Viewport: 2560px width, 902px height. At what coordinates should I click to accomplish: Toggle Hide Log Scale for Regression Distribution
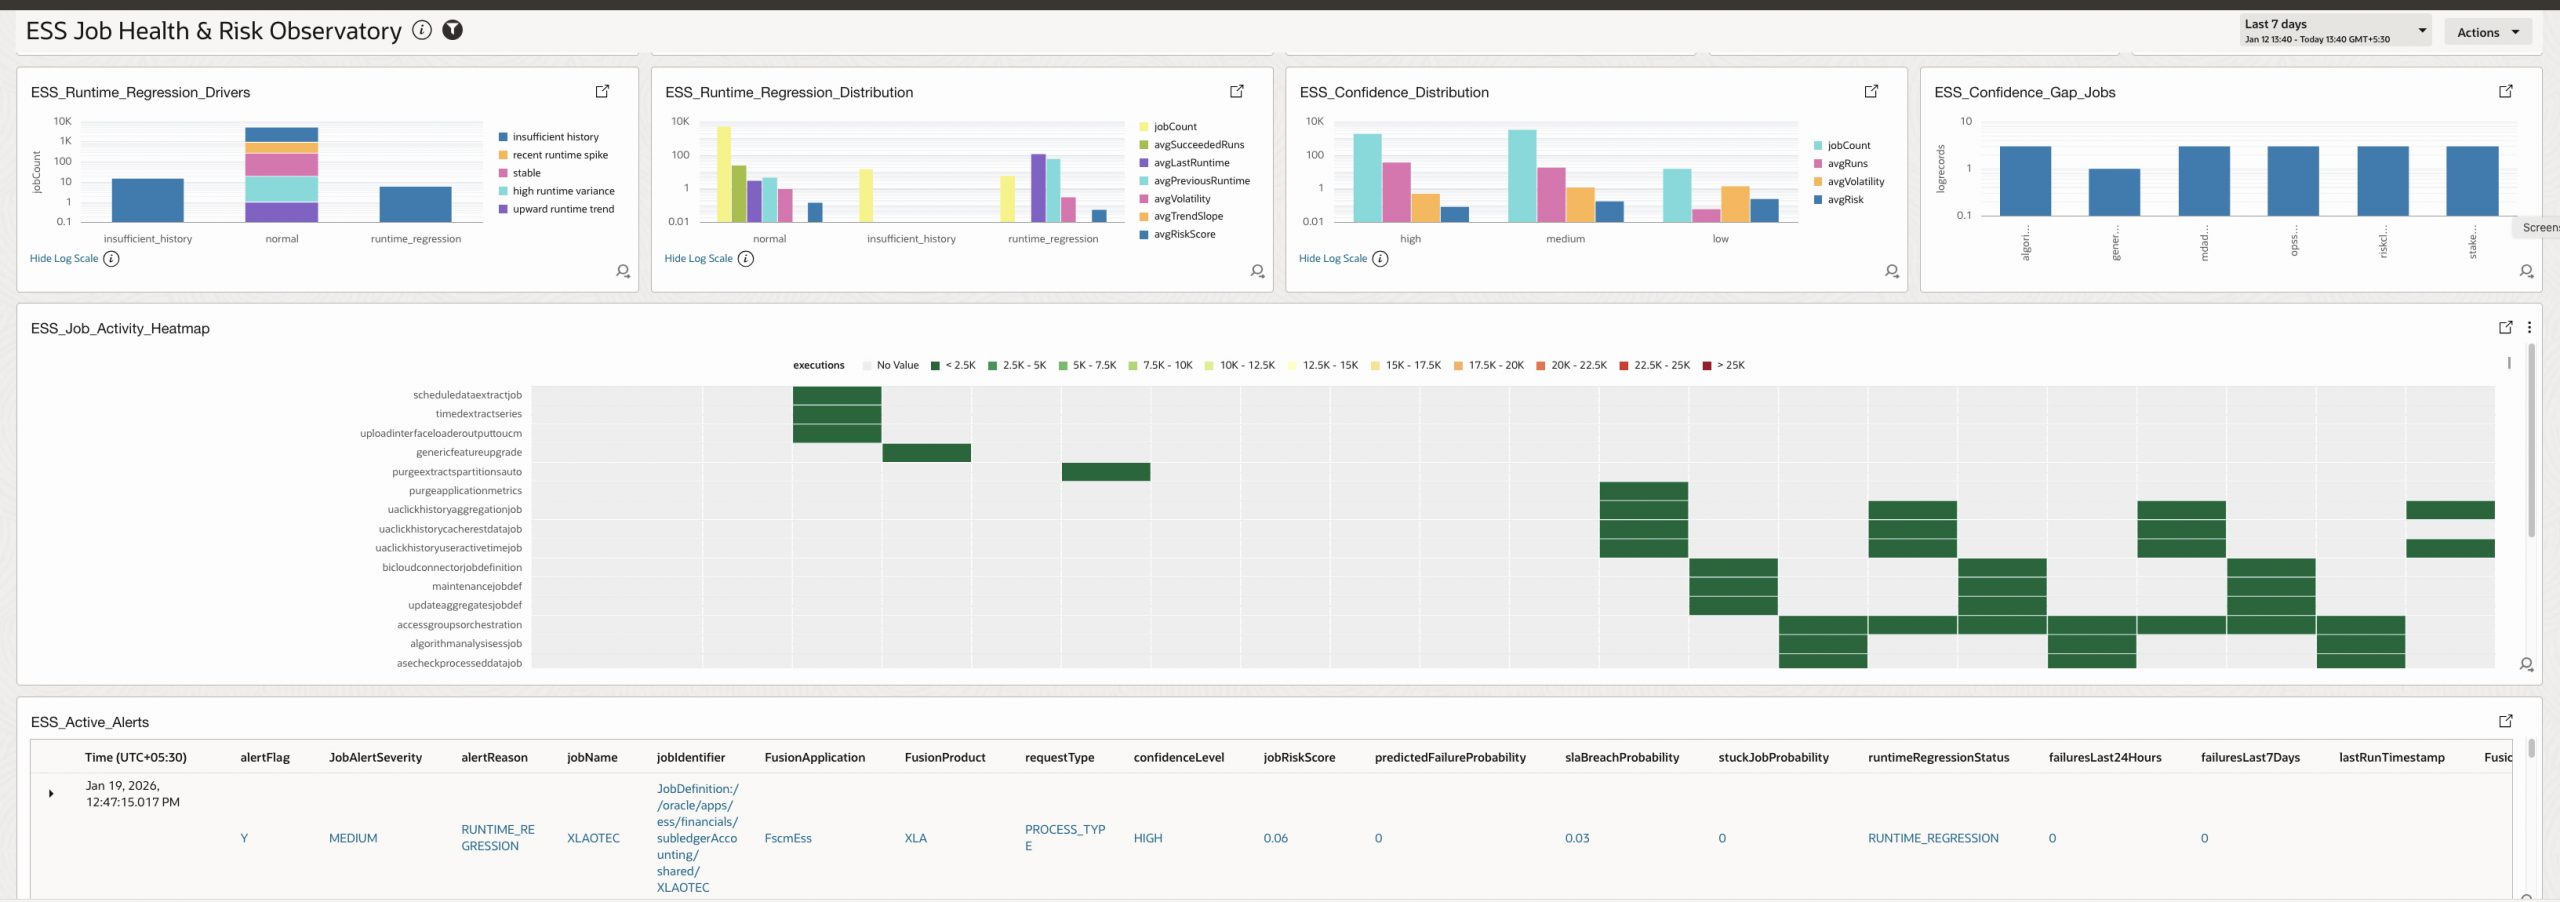(698, 259)
